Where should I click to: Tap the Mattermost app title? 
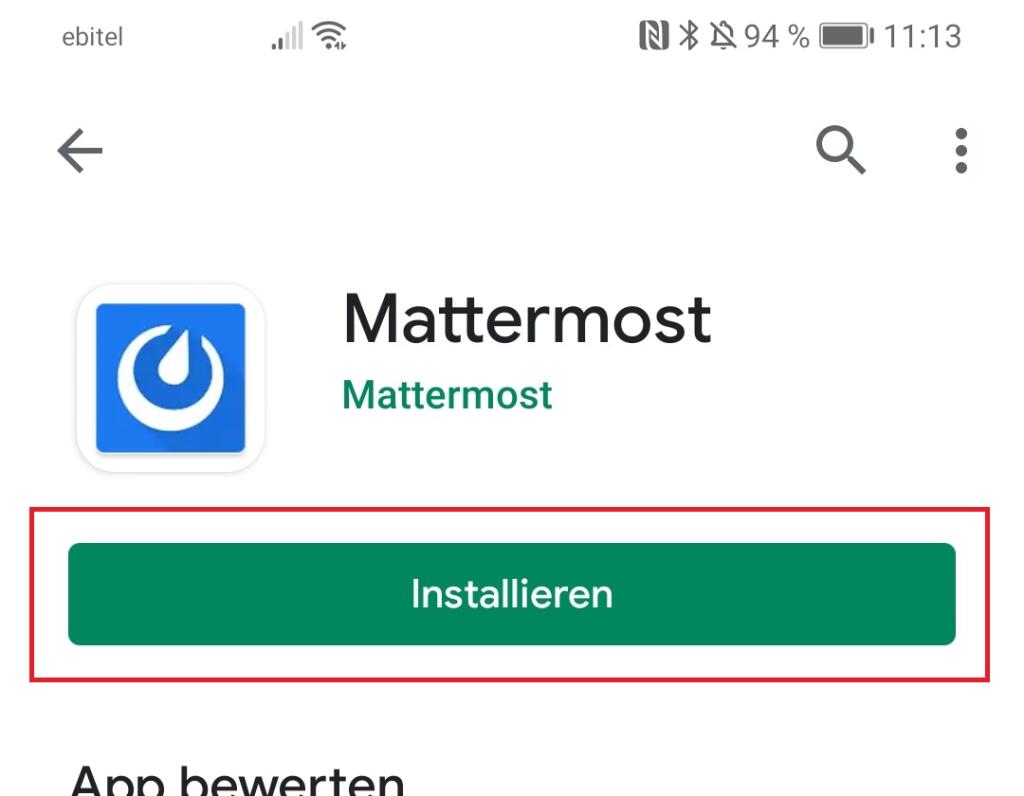tap(527, 319)
